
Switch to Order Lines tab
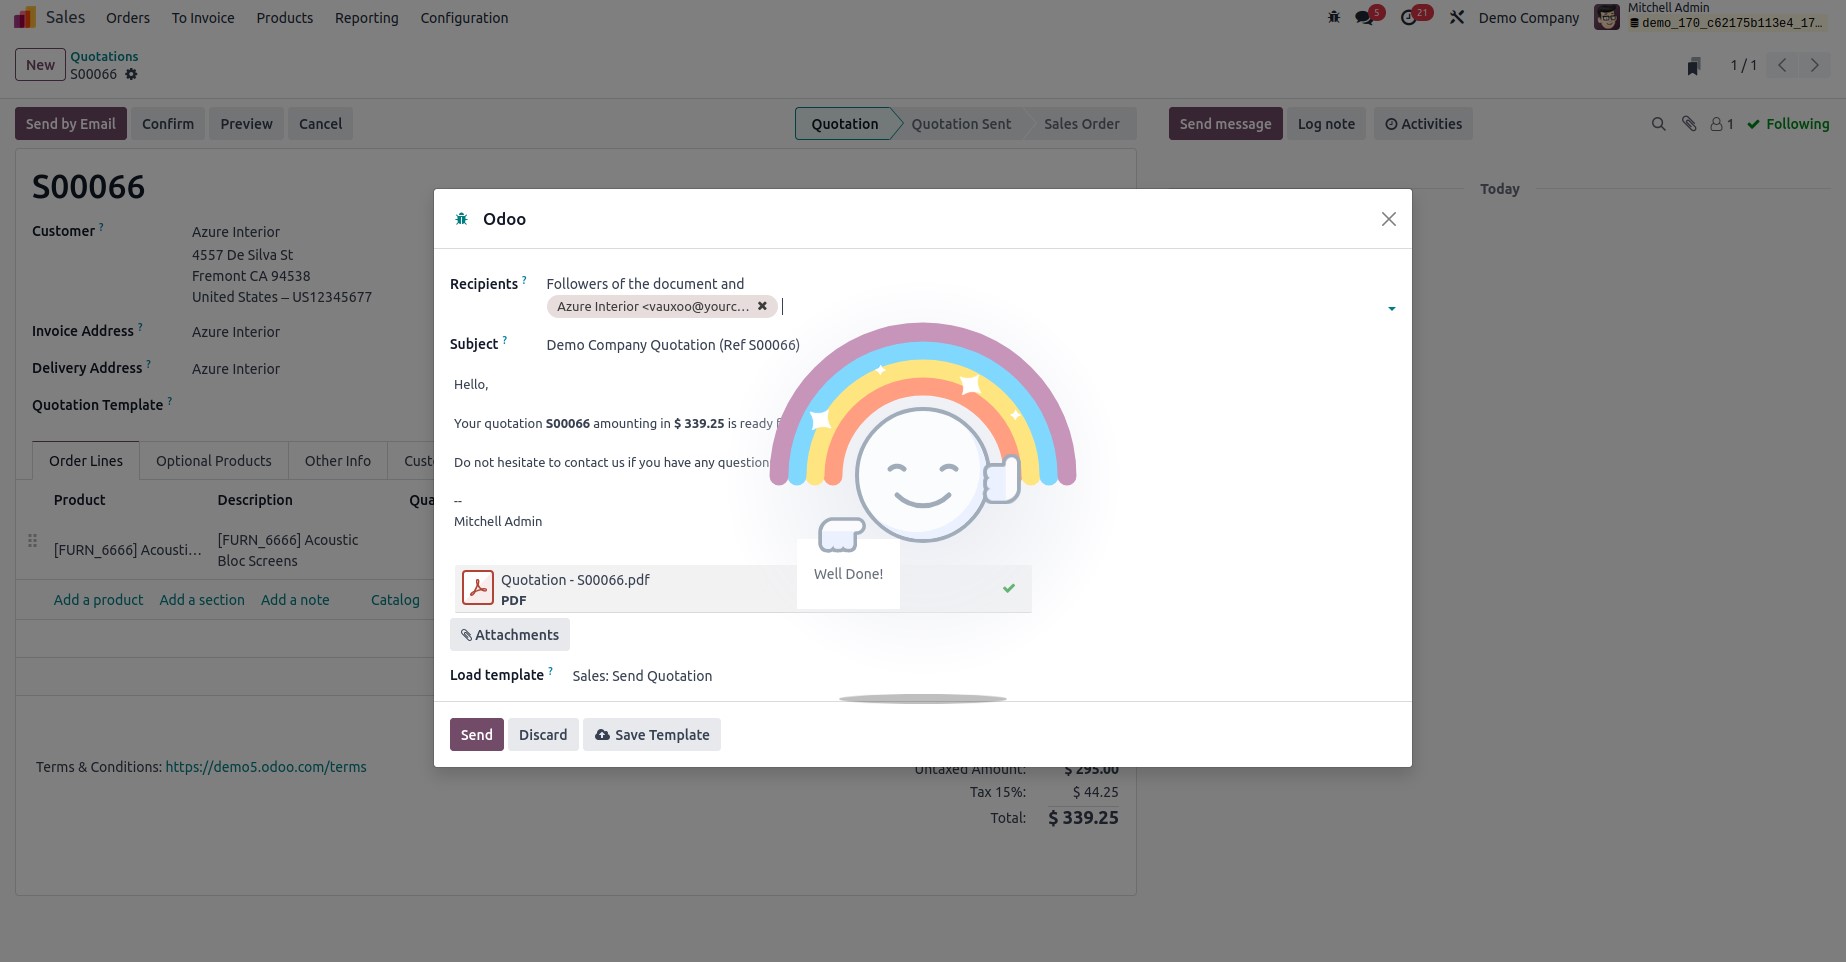point(86,461)
